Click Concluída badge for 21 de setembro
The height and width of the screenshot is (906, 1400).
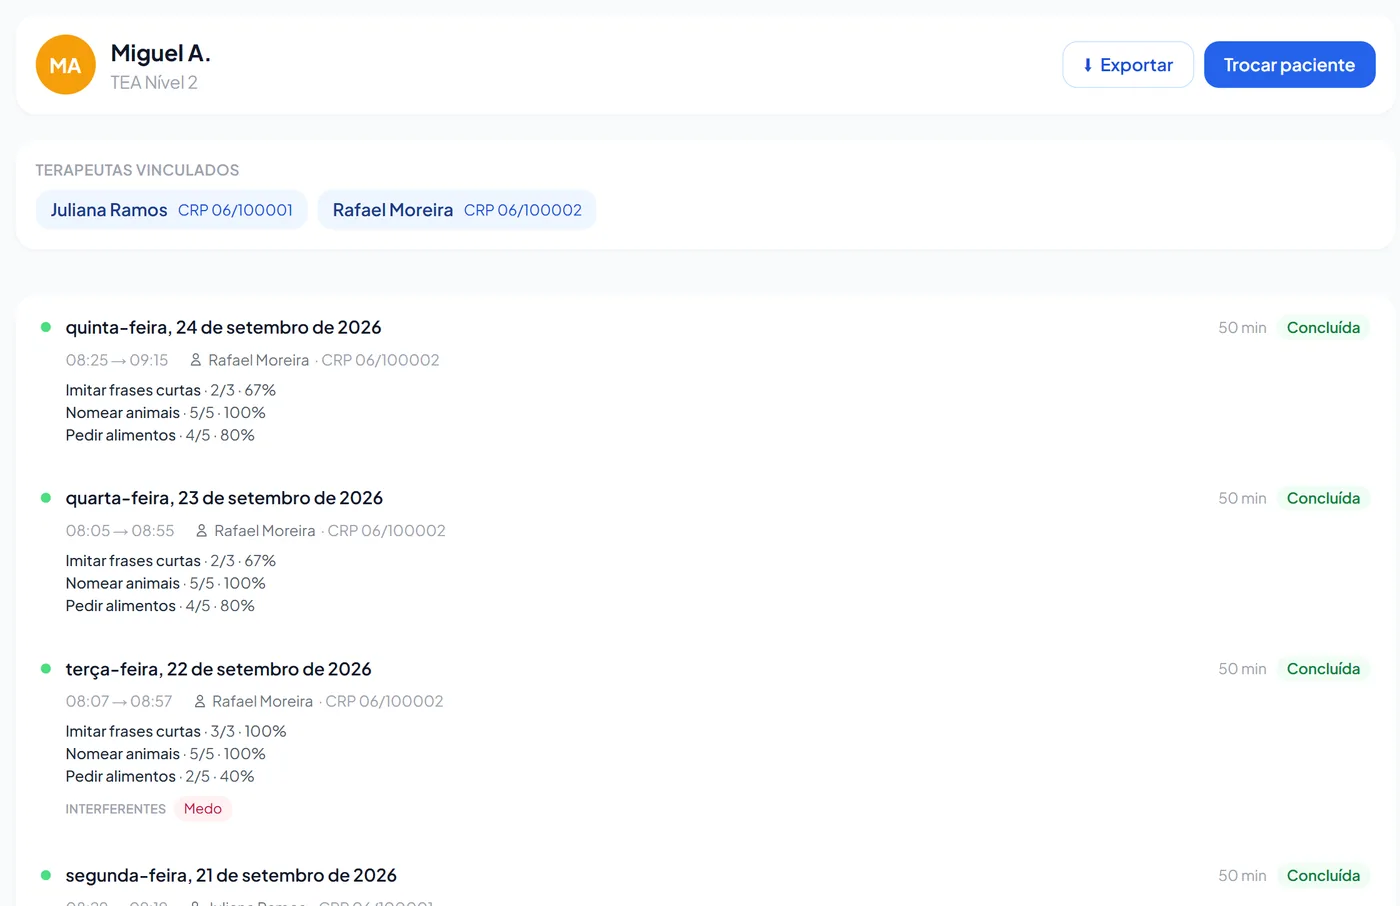pos(1323,876)
